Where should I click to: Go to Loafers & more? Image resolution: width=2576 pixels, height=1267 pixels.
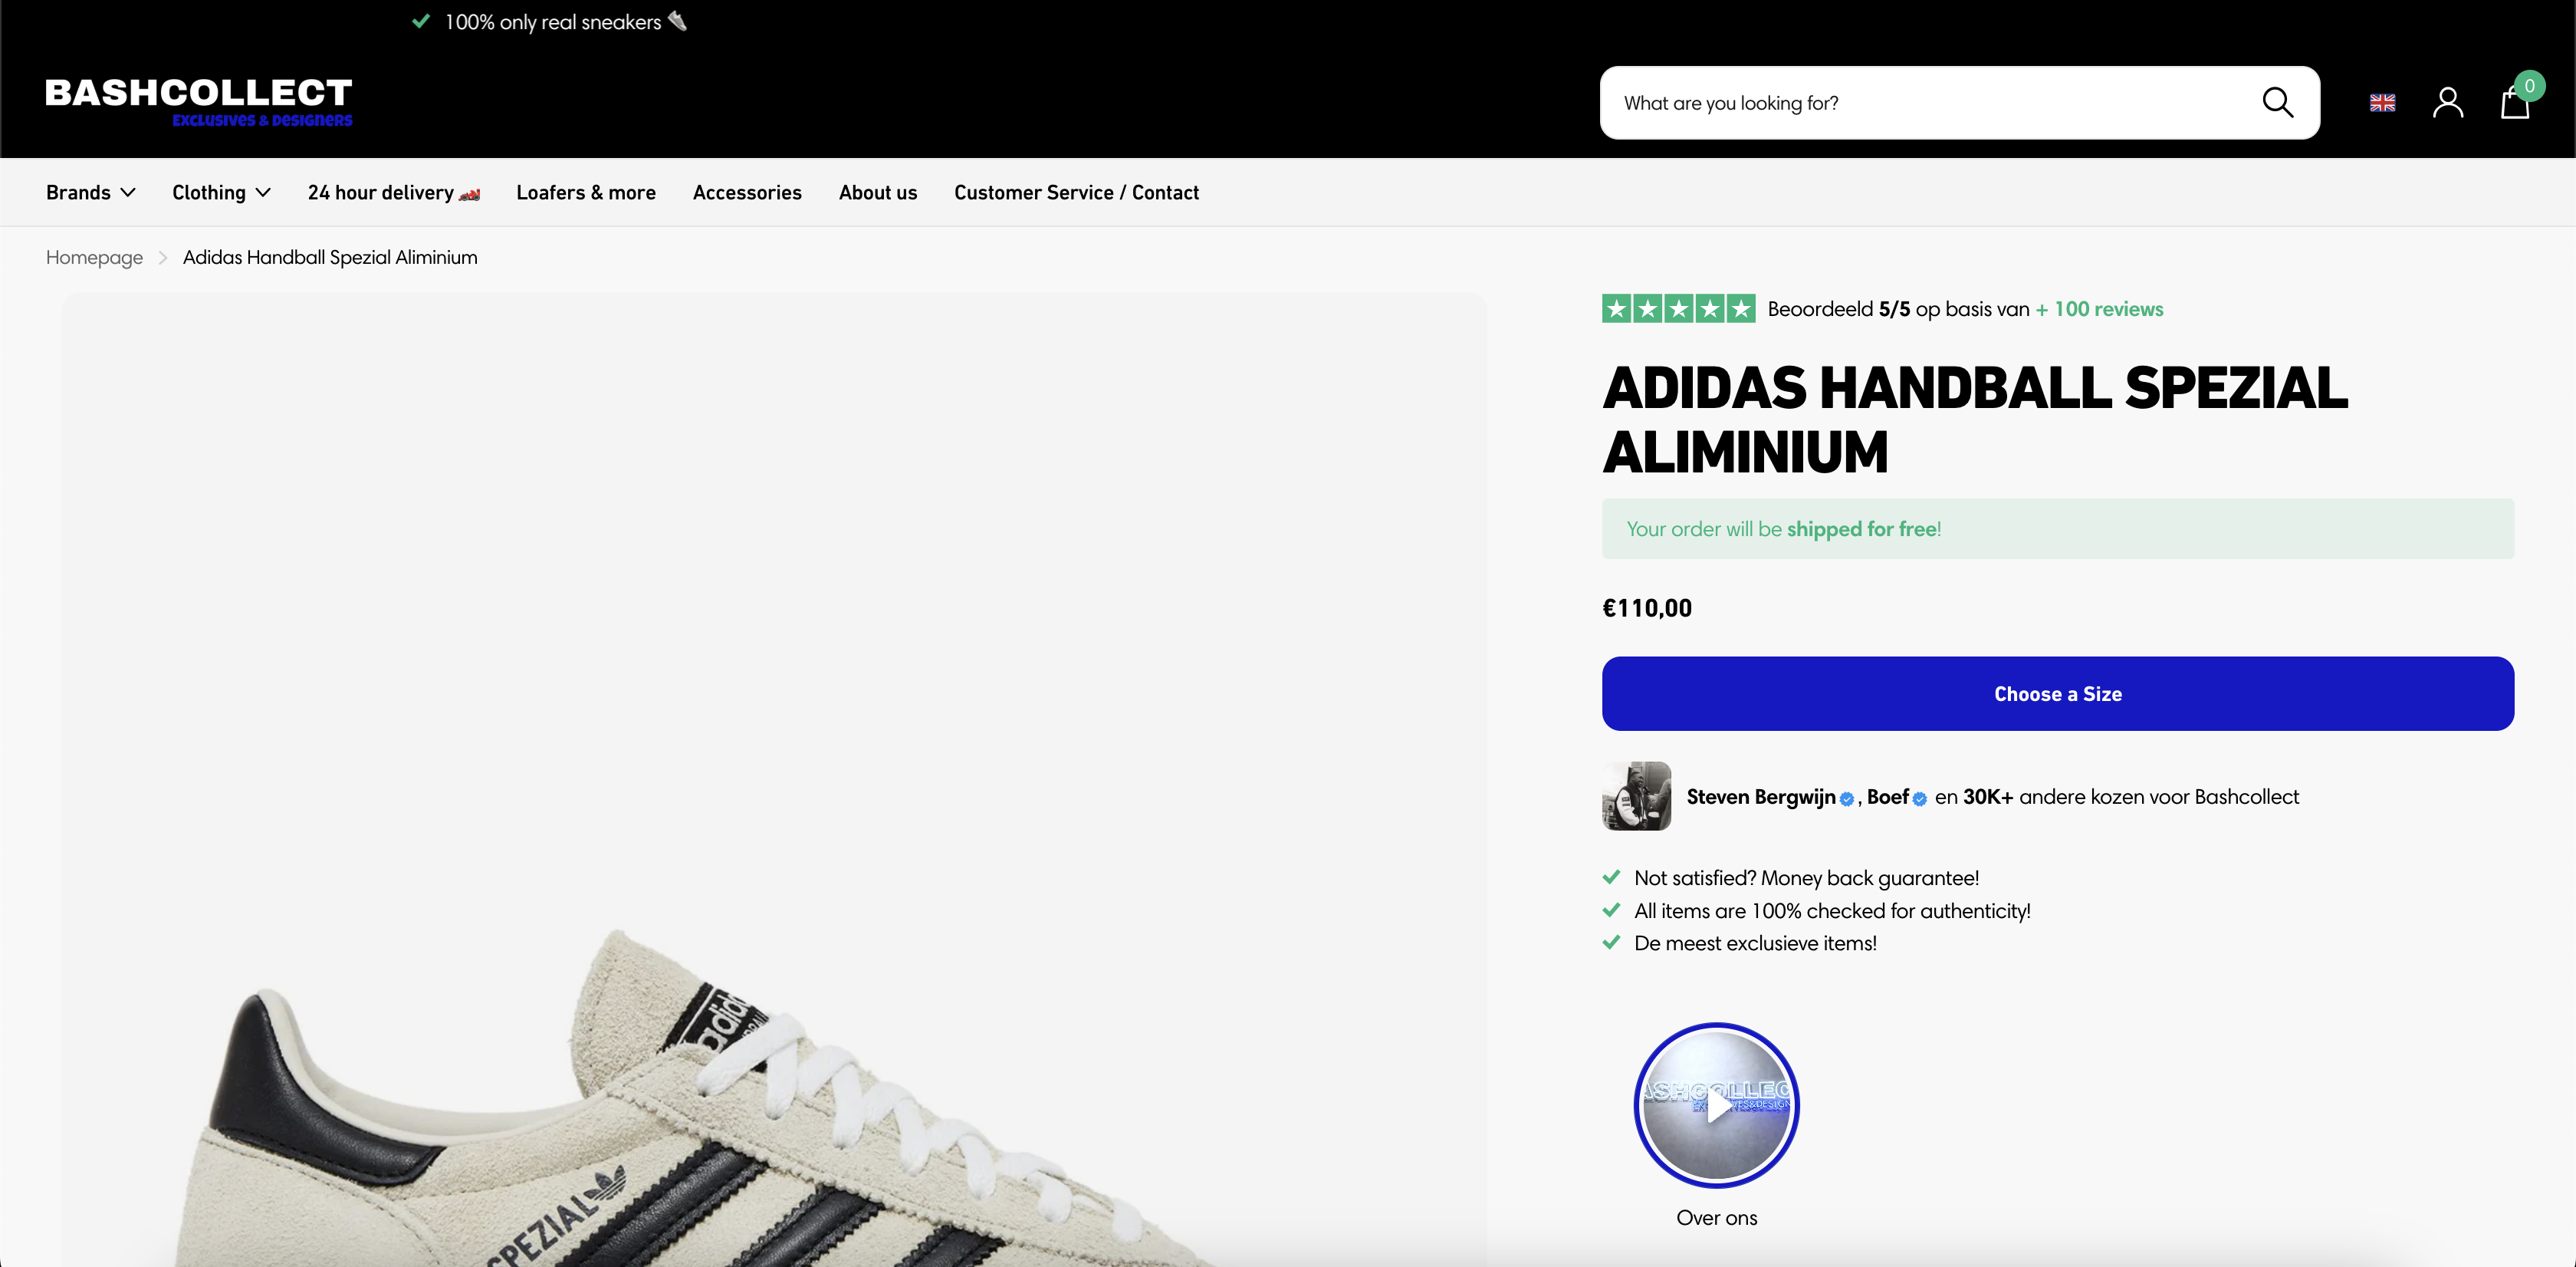[x=586, y=192]
